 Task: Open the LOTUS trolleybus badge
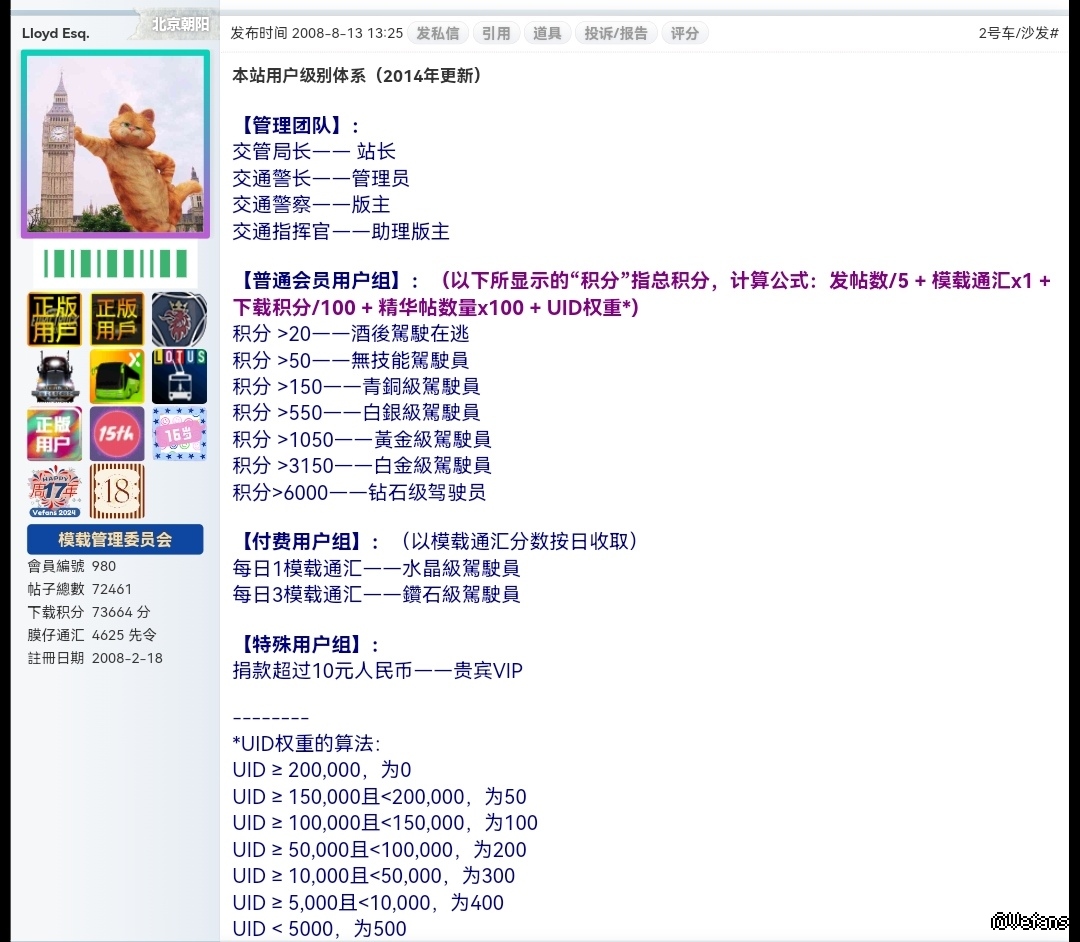(x=179, y=377)
